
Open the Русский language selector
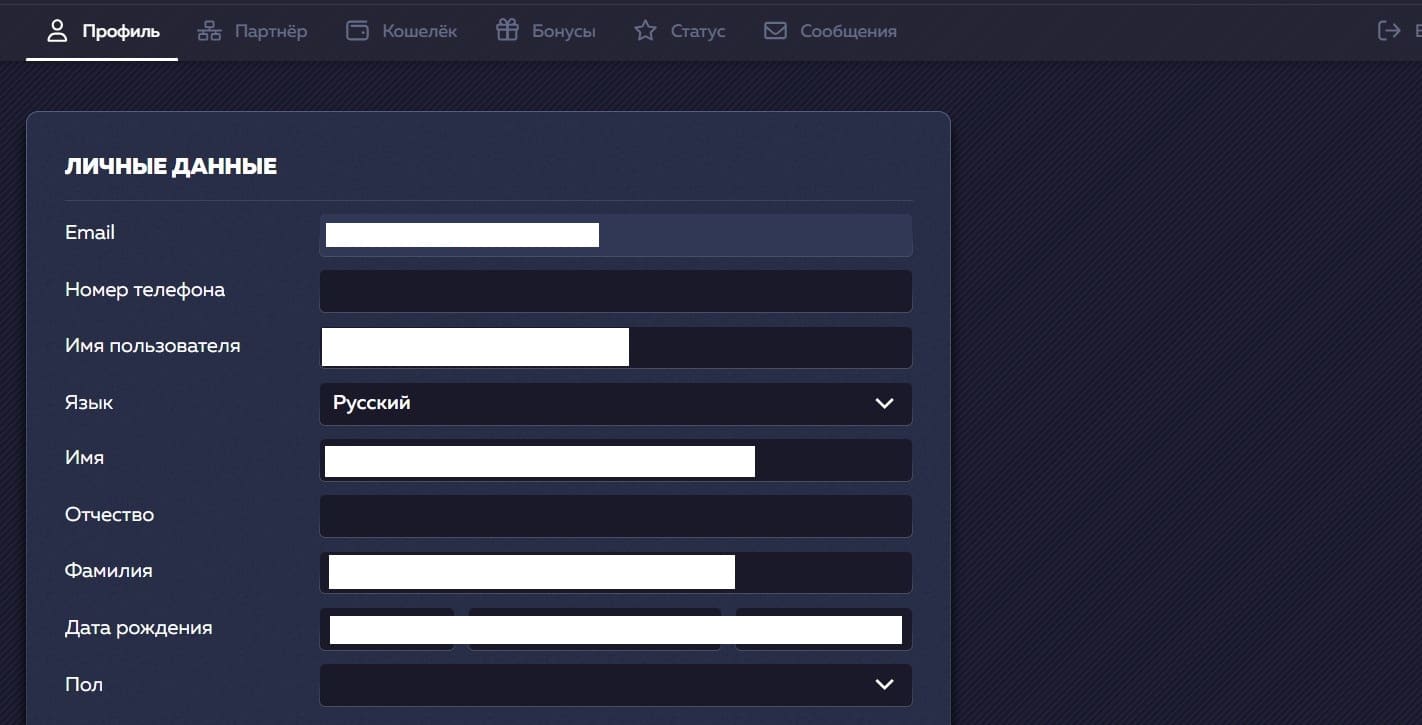point(600,404)
